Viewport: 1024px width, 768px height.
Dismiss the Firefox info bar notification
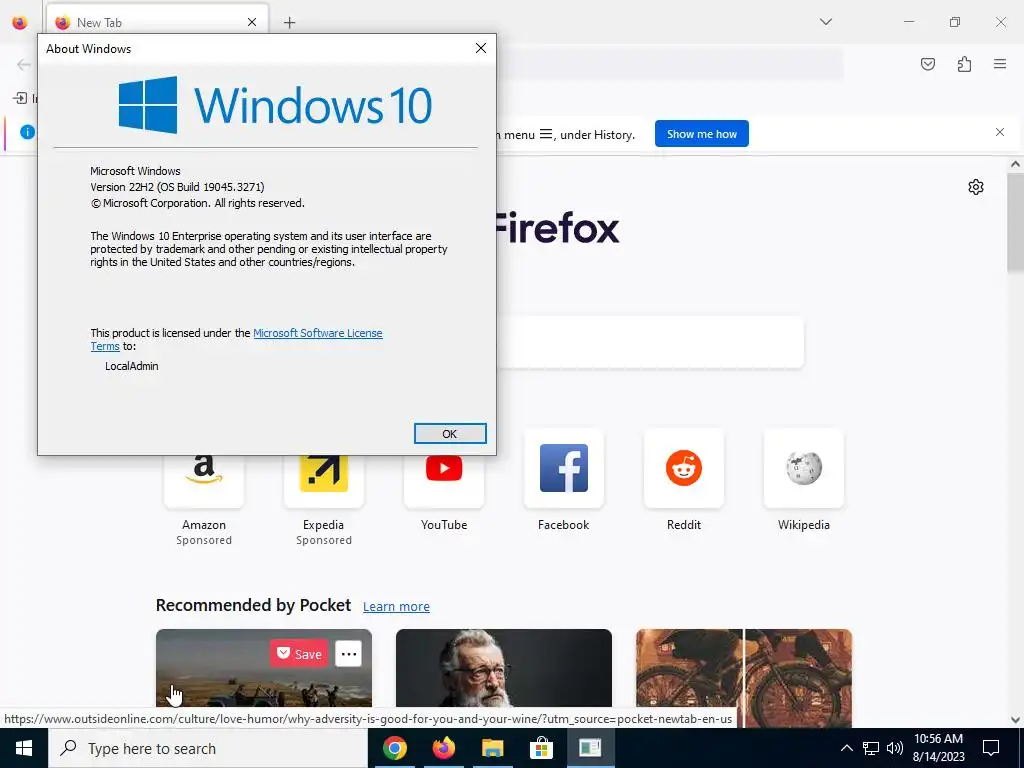tap(1000, 133)
